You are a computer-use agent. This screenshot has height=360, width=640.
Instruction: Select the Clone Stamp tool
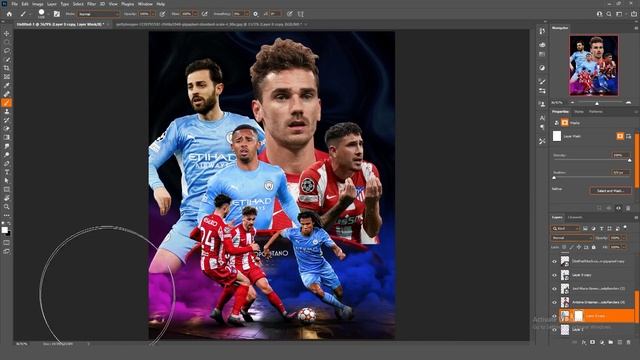coord(7,111)
